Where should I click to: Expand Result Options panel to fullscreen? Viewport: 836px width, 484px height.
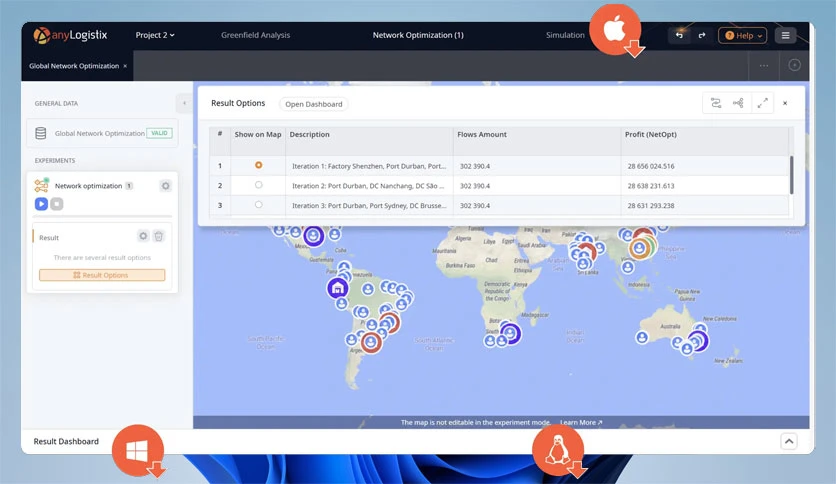click(x=762, y=103)
